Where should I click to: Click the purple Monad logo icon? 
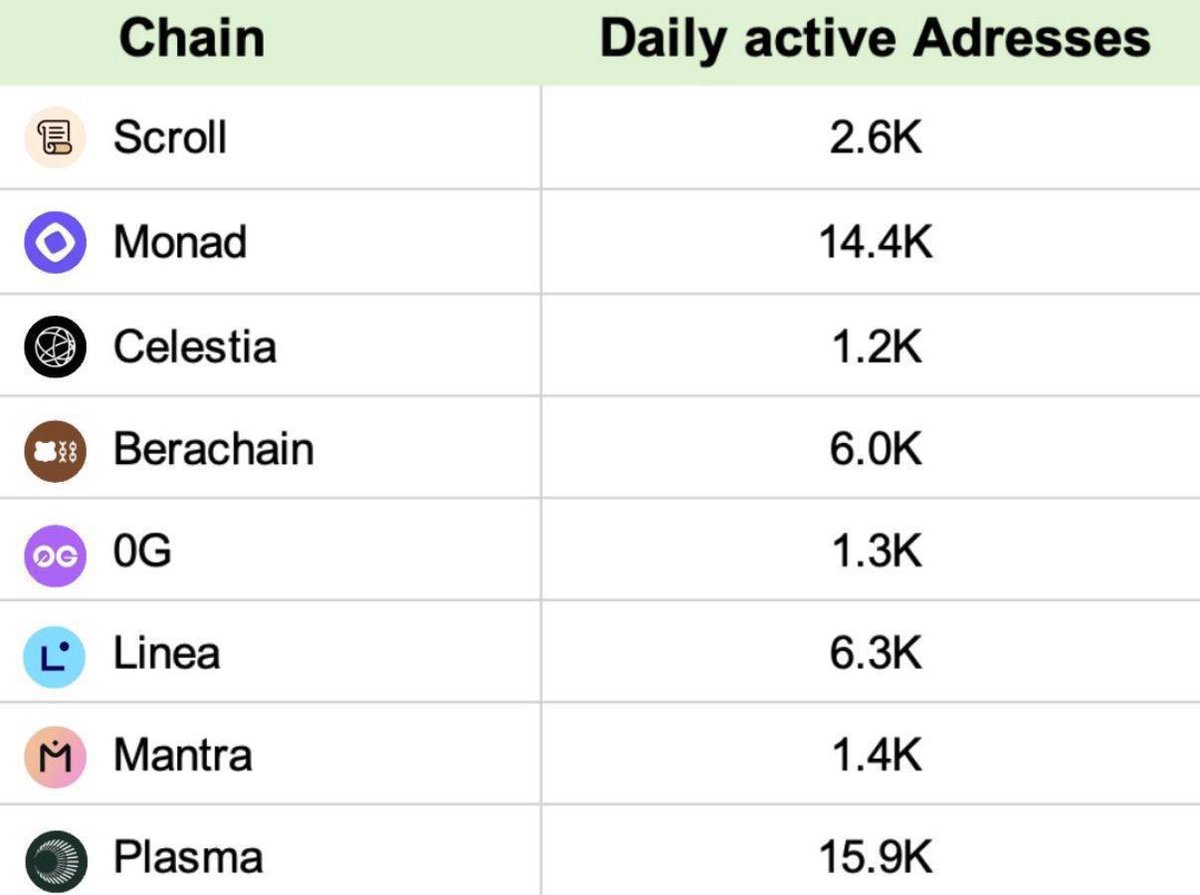[x=55, y=242]
